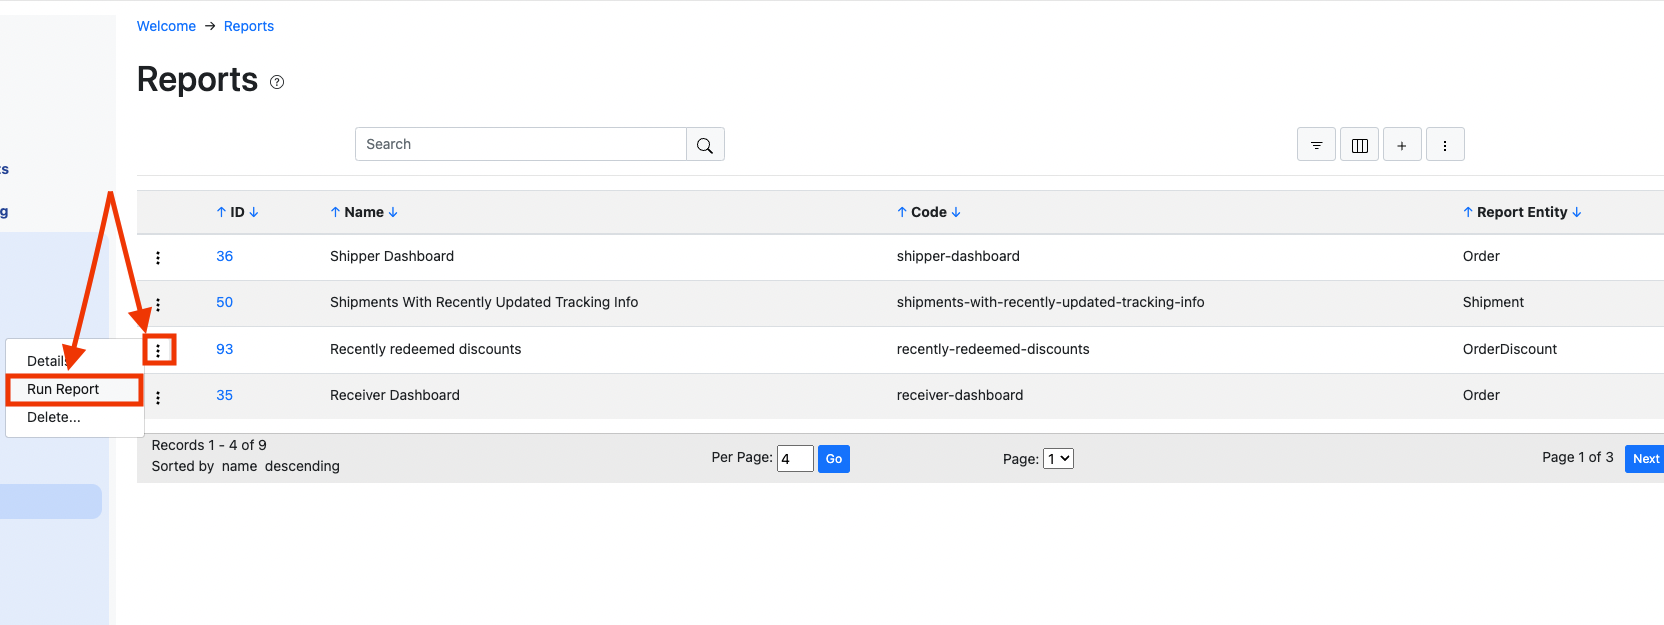Open the filter options icon
The width and height of the screenshot is (1664, 625).
coord(1316,145)
